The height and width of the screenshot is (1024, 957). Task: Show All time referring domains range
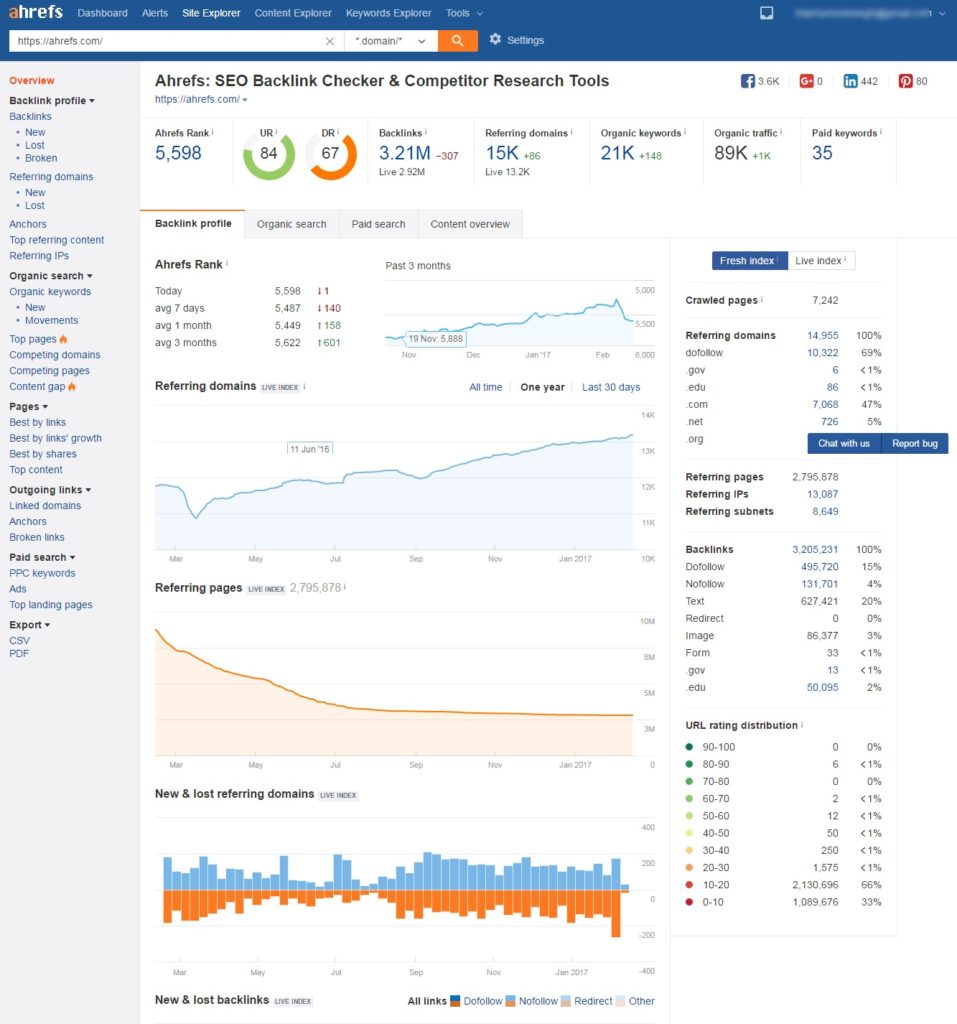coord(485,387)
